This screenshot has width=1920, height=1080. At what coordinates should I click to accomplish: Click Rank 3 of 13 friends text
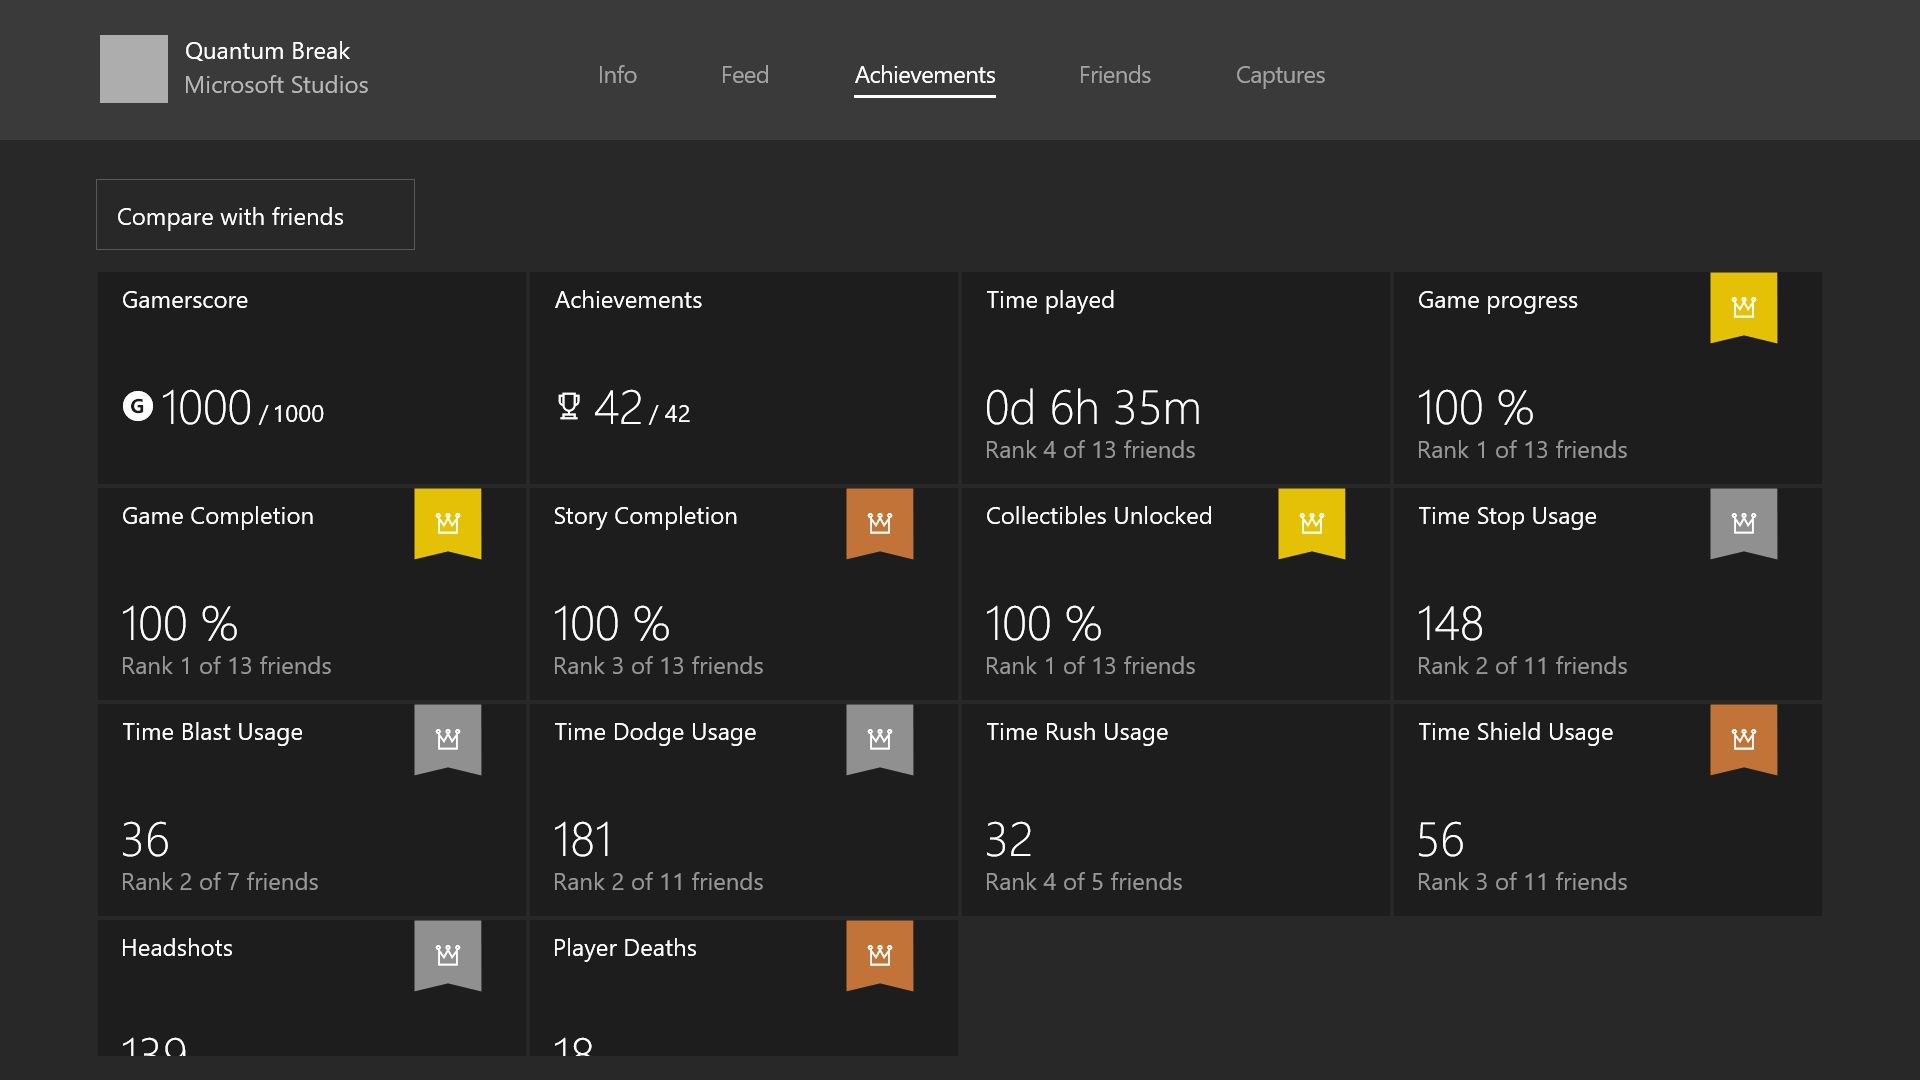click(658, 666)
